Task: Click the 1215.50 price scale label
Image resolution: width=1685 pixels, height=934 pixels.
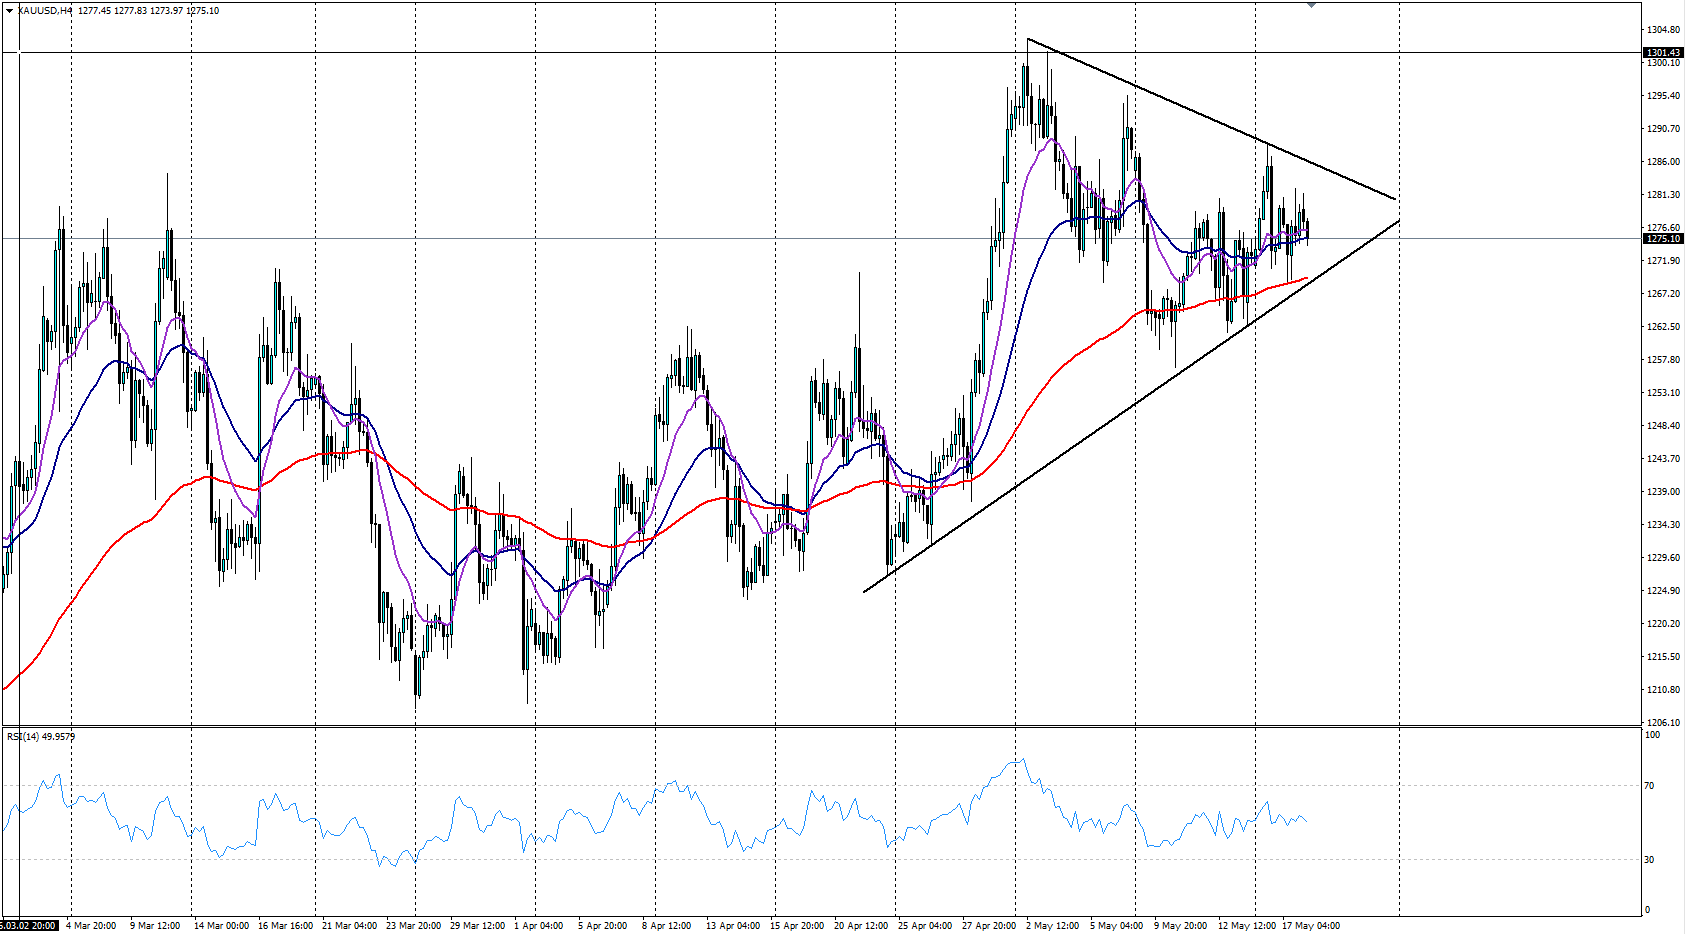Action: click(x=1663, y=657)
